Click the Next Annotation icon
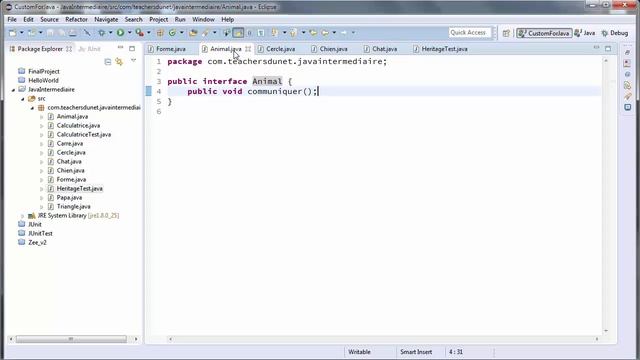The width and height of the screenshot is (640, 360). pos(276,33)
